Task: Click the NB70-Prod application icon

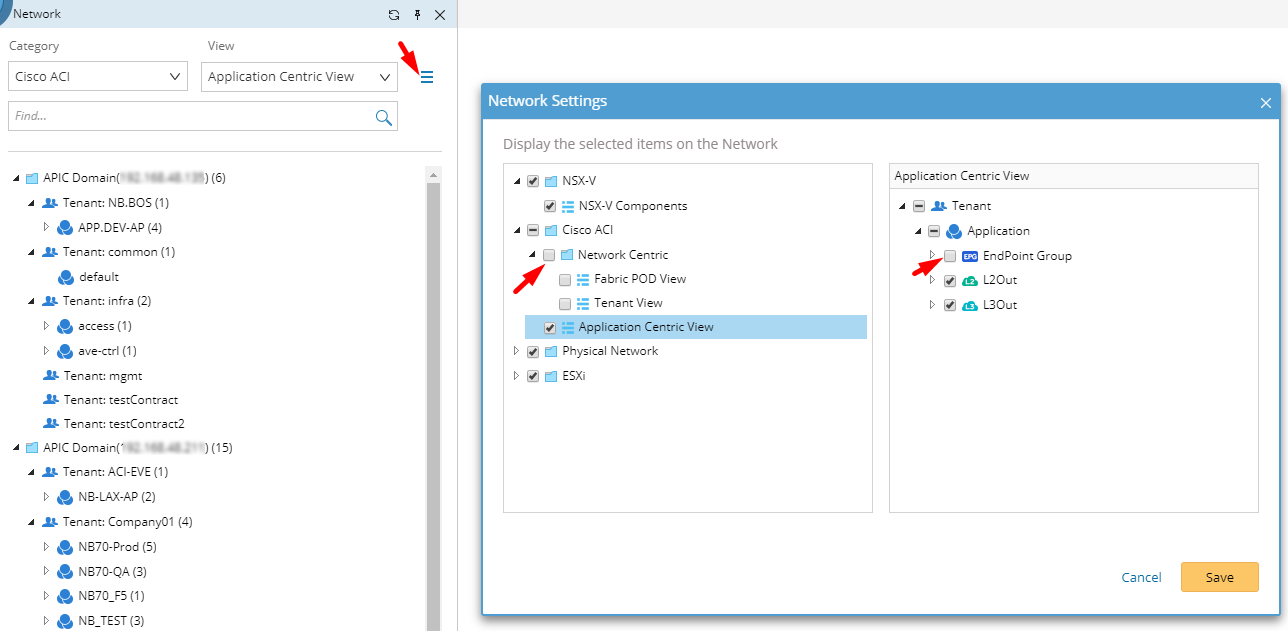Action: click(66, 546)
